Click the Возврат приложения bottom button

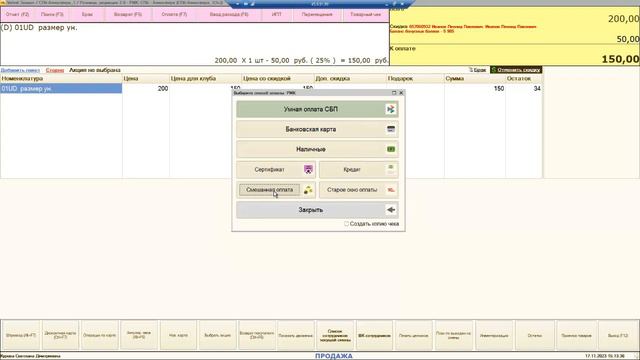point(257,335)
